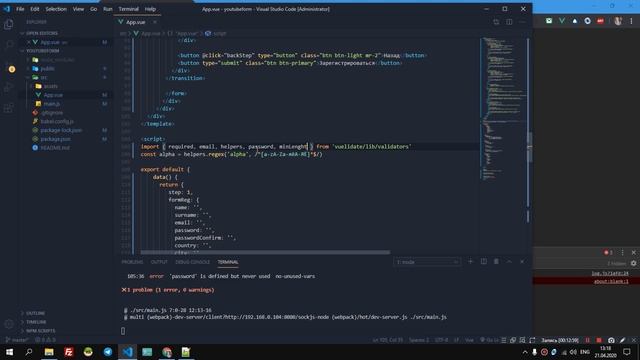The height and width of the screenshot is (360, 640).
Task: Open the Terminal menu
Action: coord(129,9)
